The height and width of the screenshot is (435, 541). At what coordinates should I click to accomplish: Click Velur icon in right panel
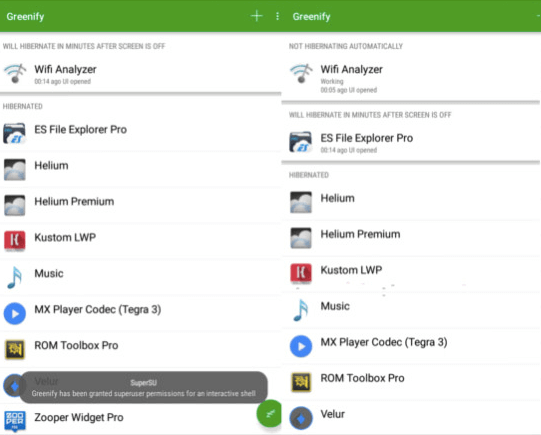click(301, 418)
